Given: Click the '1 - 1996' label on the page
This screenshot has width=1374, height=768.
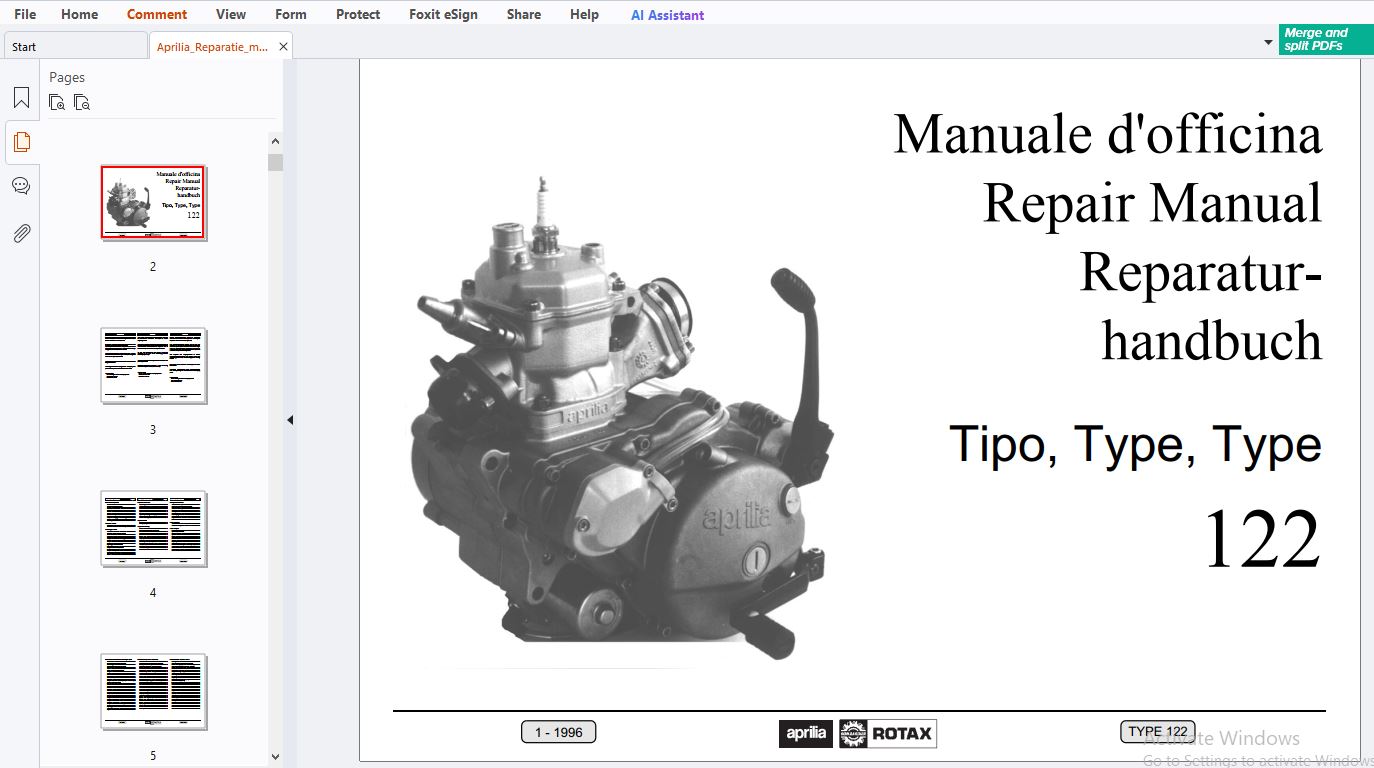Looking at the screenshot, I should tap(559, 732).
